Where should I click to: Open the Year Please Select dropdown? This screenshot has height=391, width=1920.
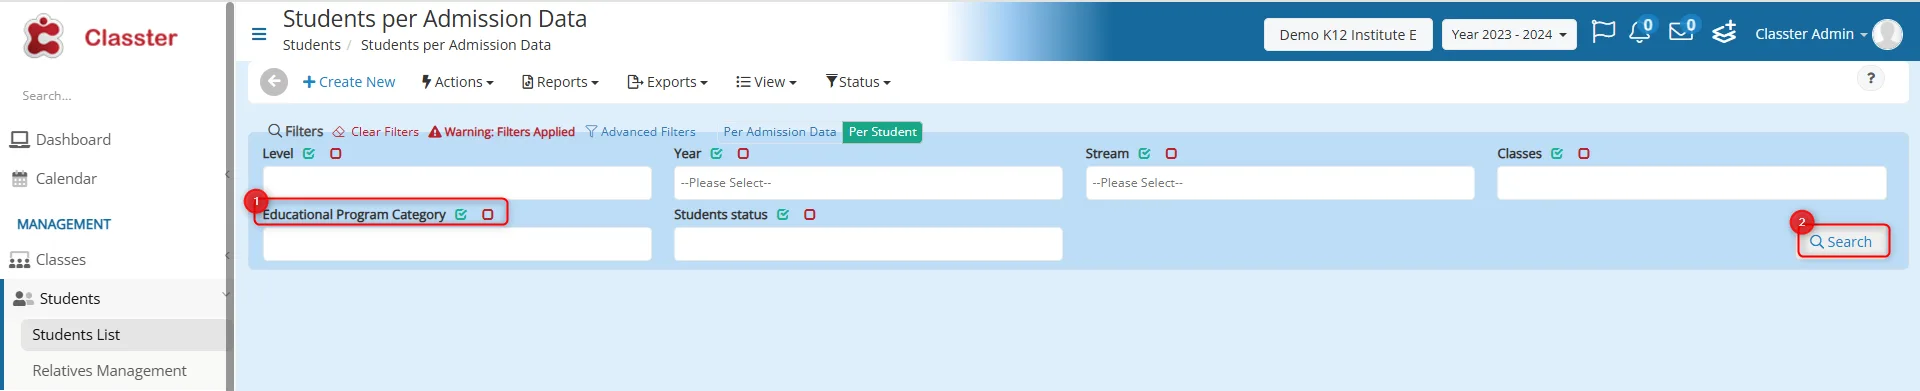pos(868,183)
